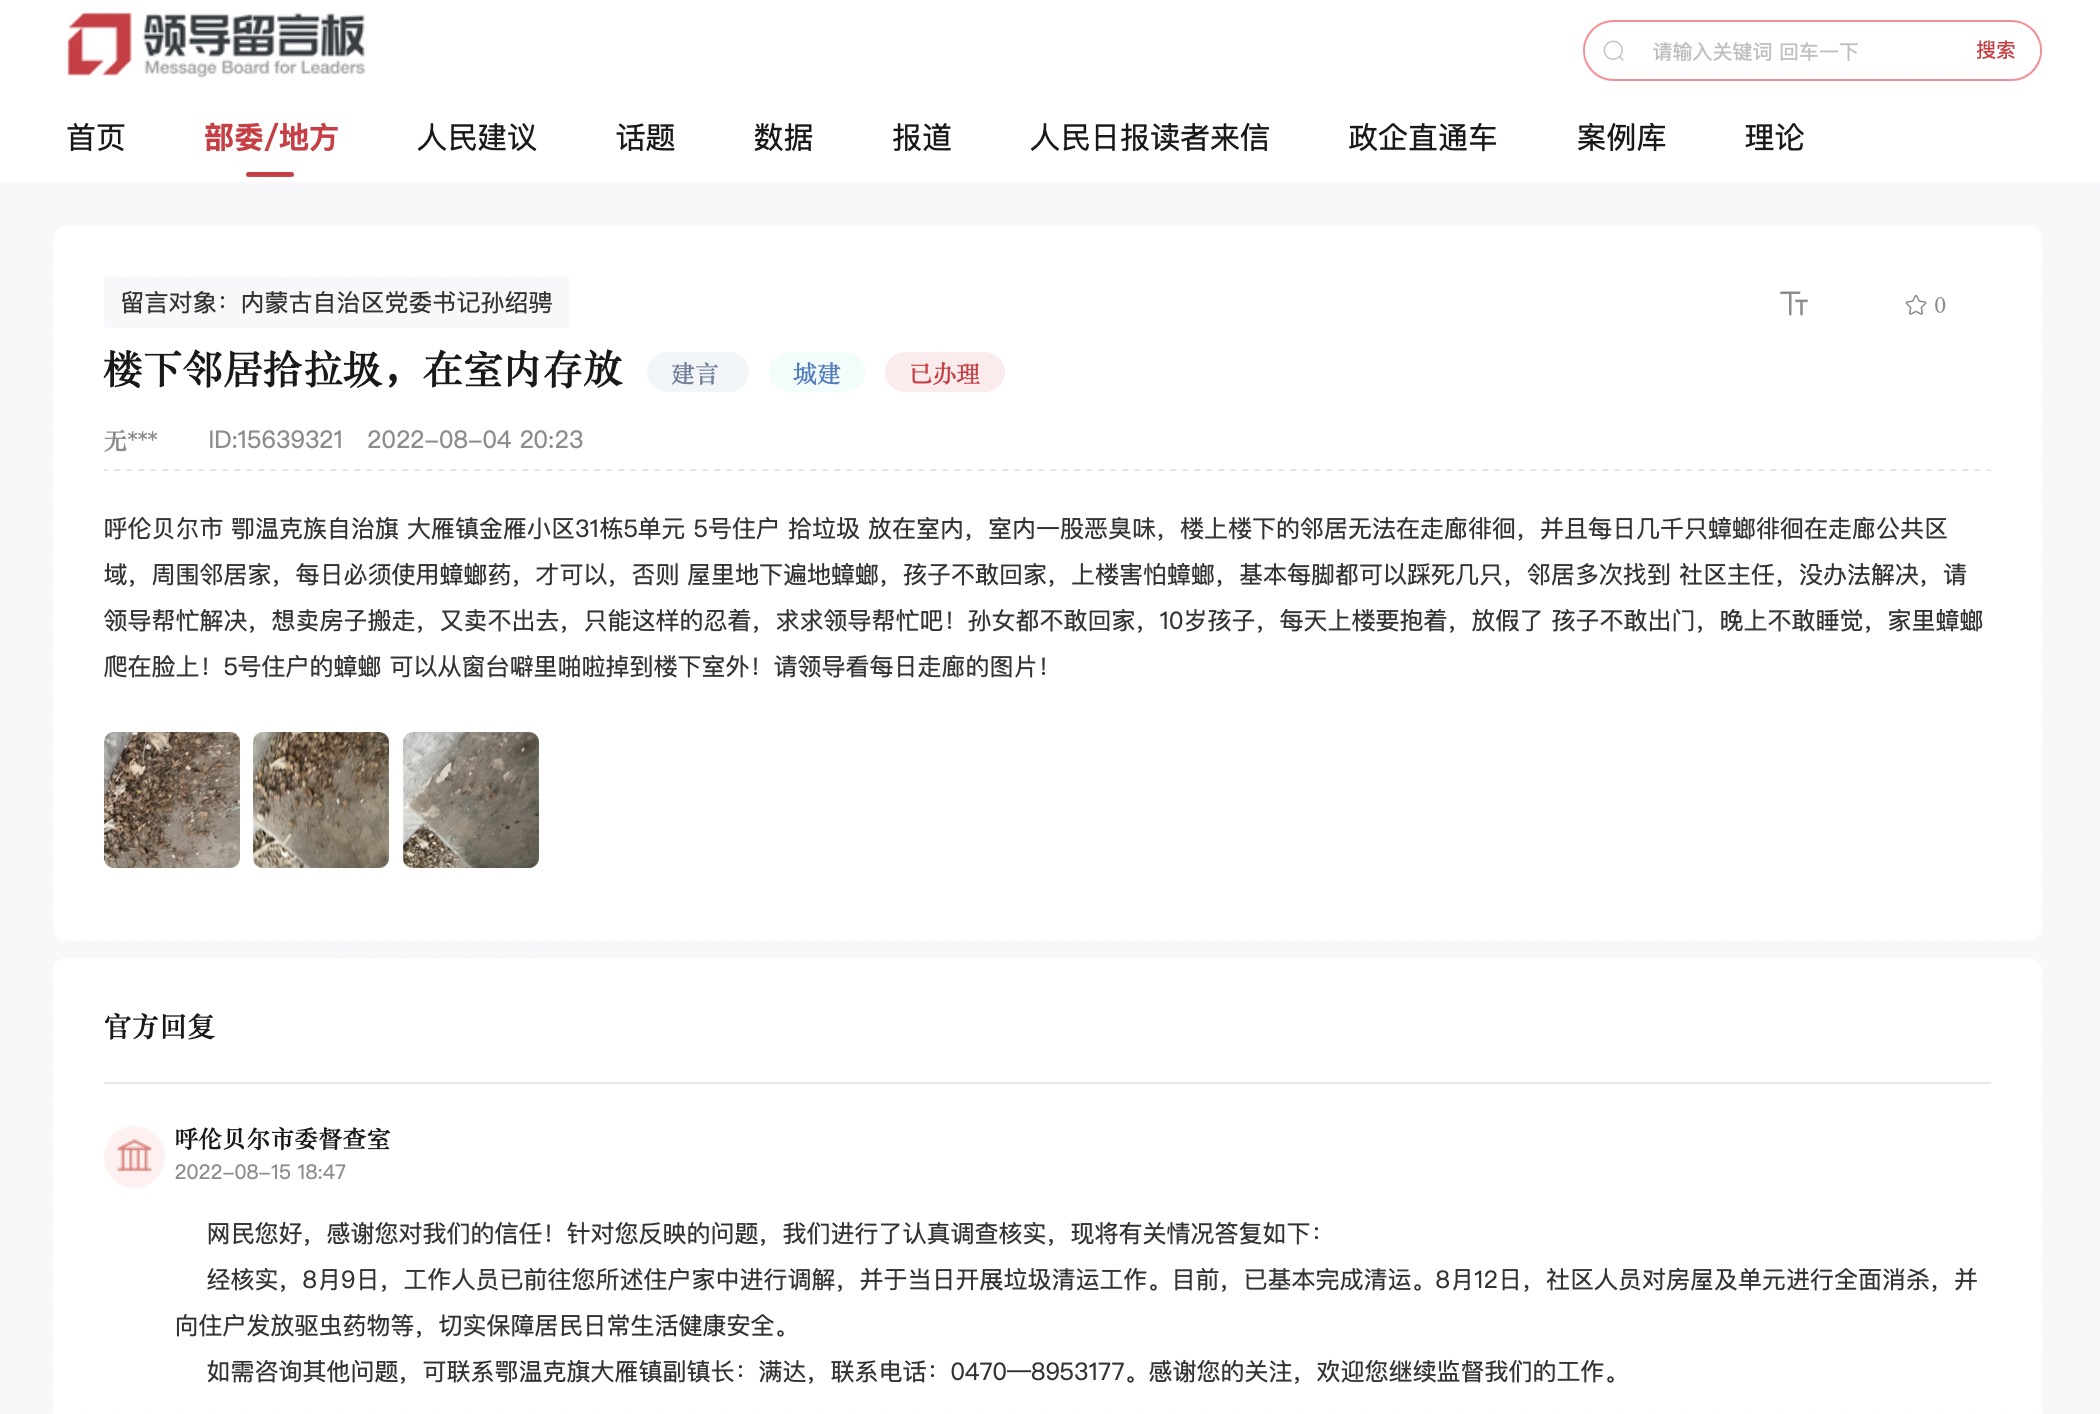The width and height of the screenshot is (2100, 1414).
Task: Open the third attached photo thumbnail
Action: (x=471, y=800)
